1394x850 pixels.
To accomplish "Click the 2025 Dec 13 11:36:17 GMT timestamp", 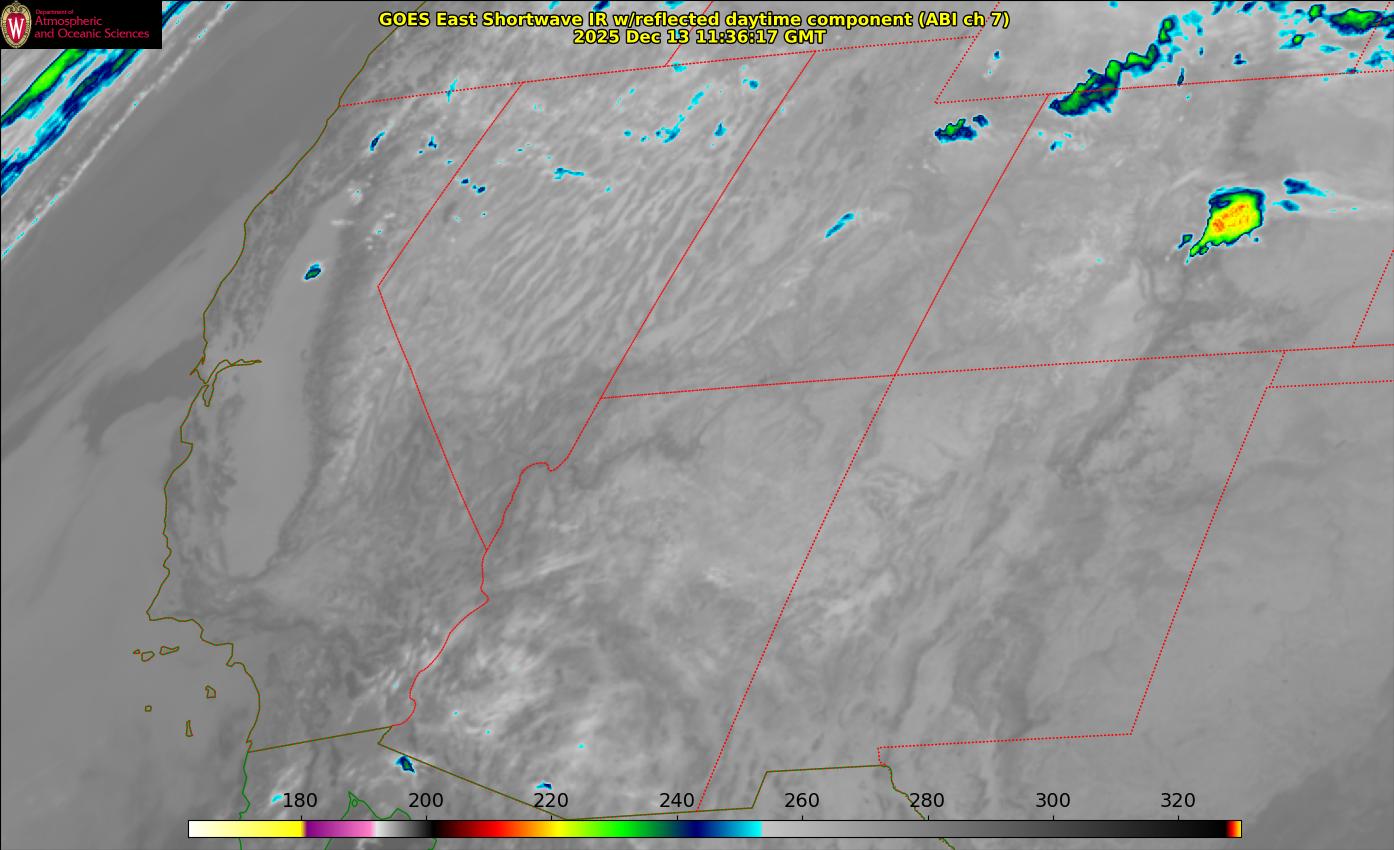I will (x=699, y=37).
